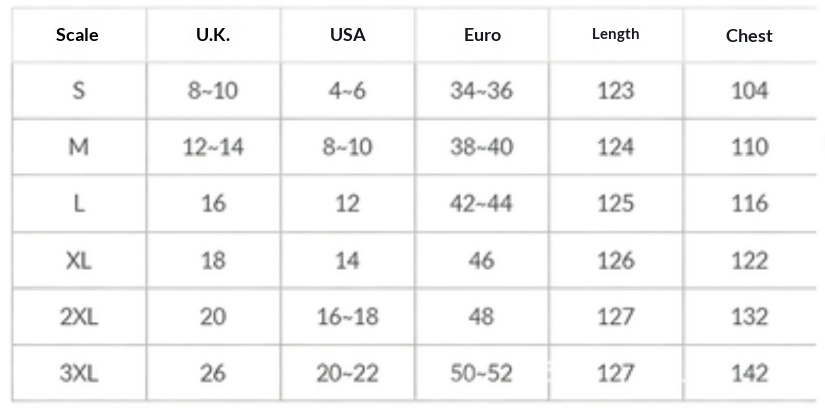
Task: Select the S size row label
Action: 78,91
